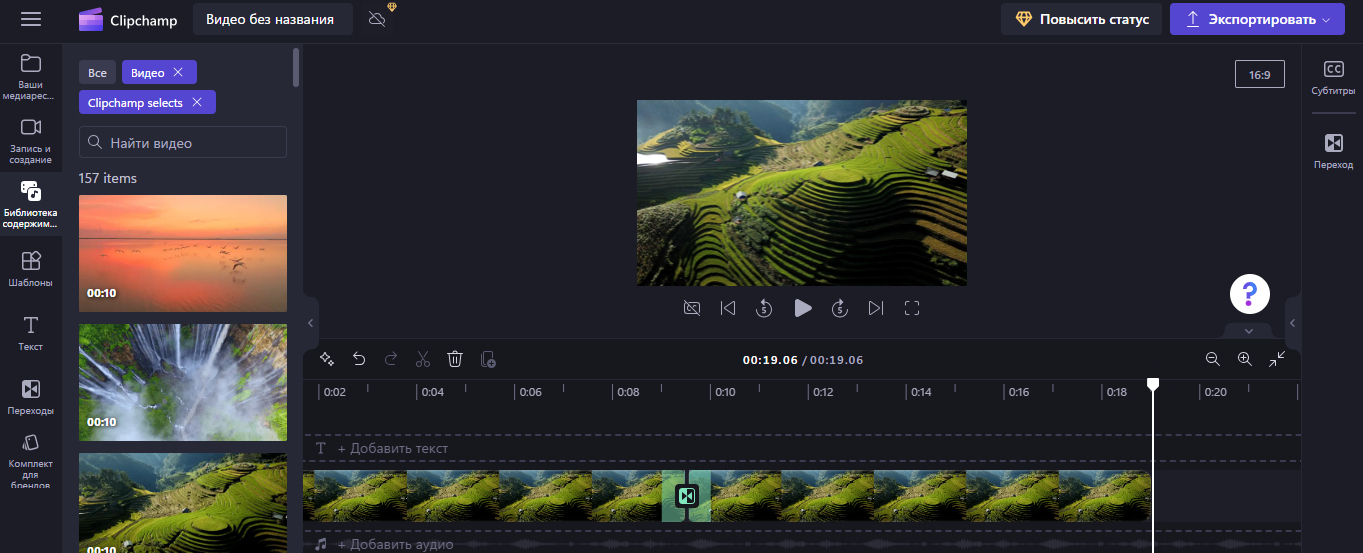
Task: Zoom out on the timeline
Action: (1212, 359)
